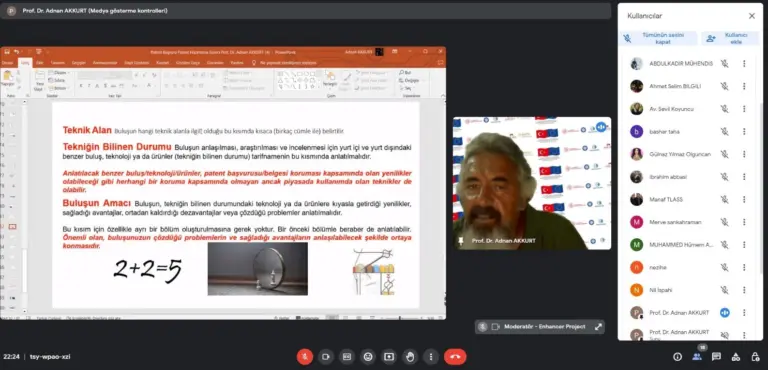
Task: Toggle the people panel icon
Action: pos(696,357)
